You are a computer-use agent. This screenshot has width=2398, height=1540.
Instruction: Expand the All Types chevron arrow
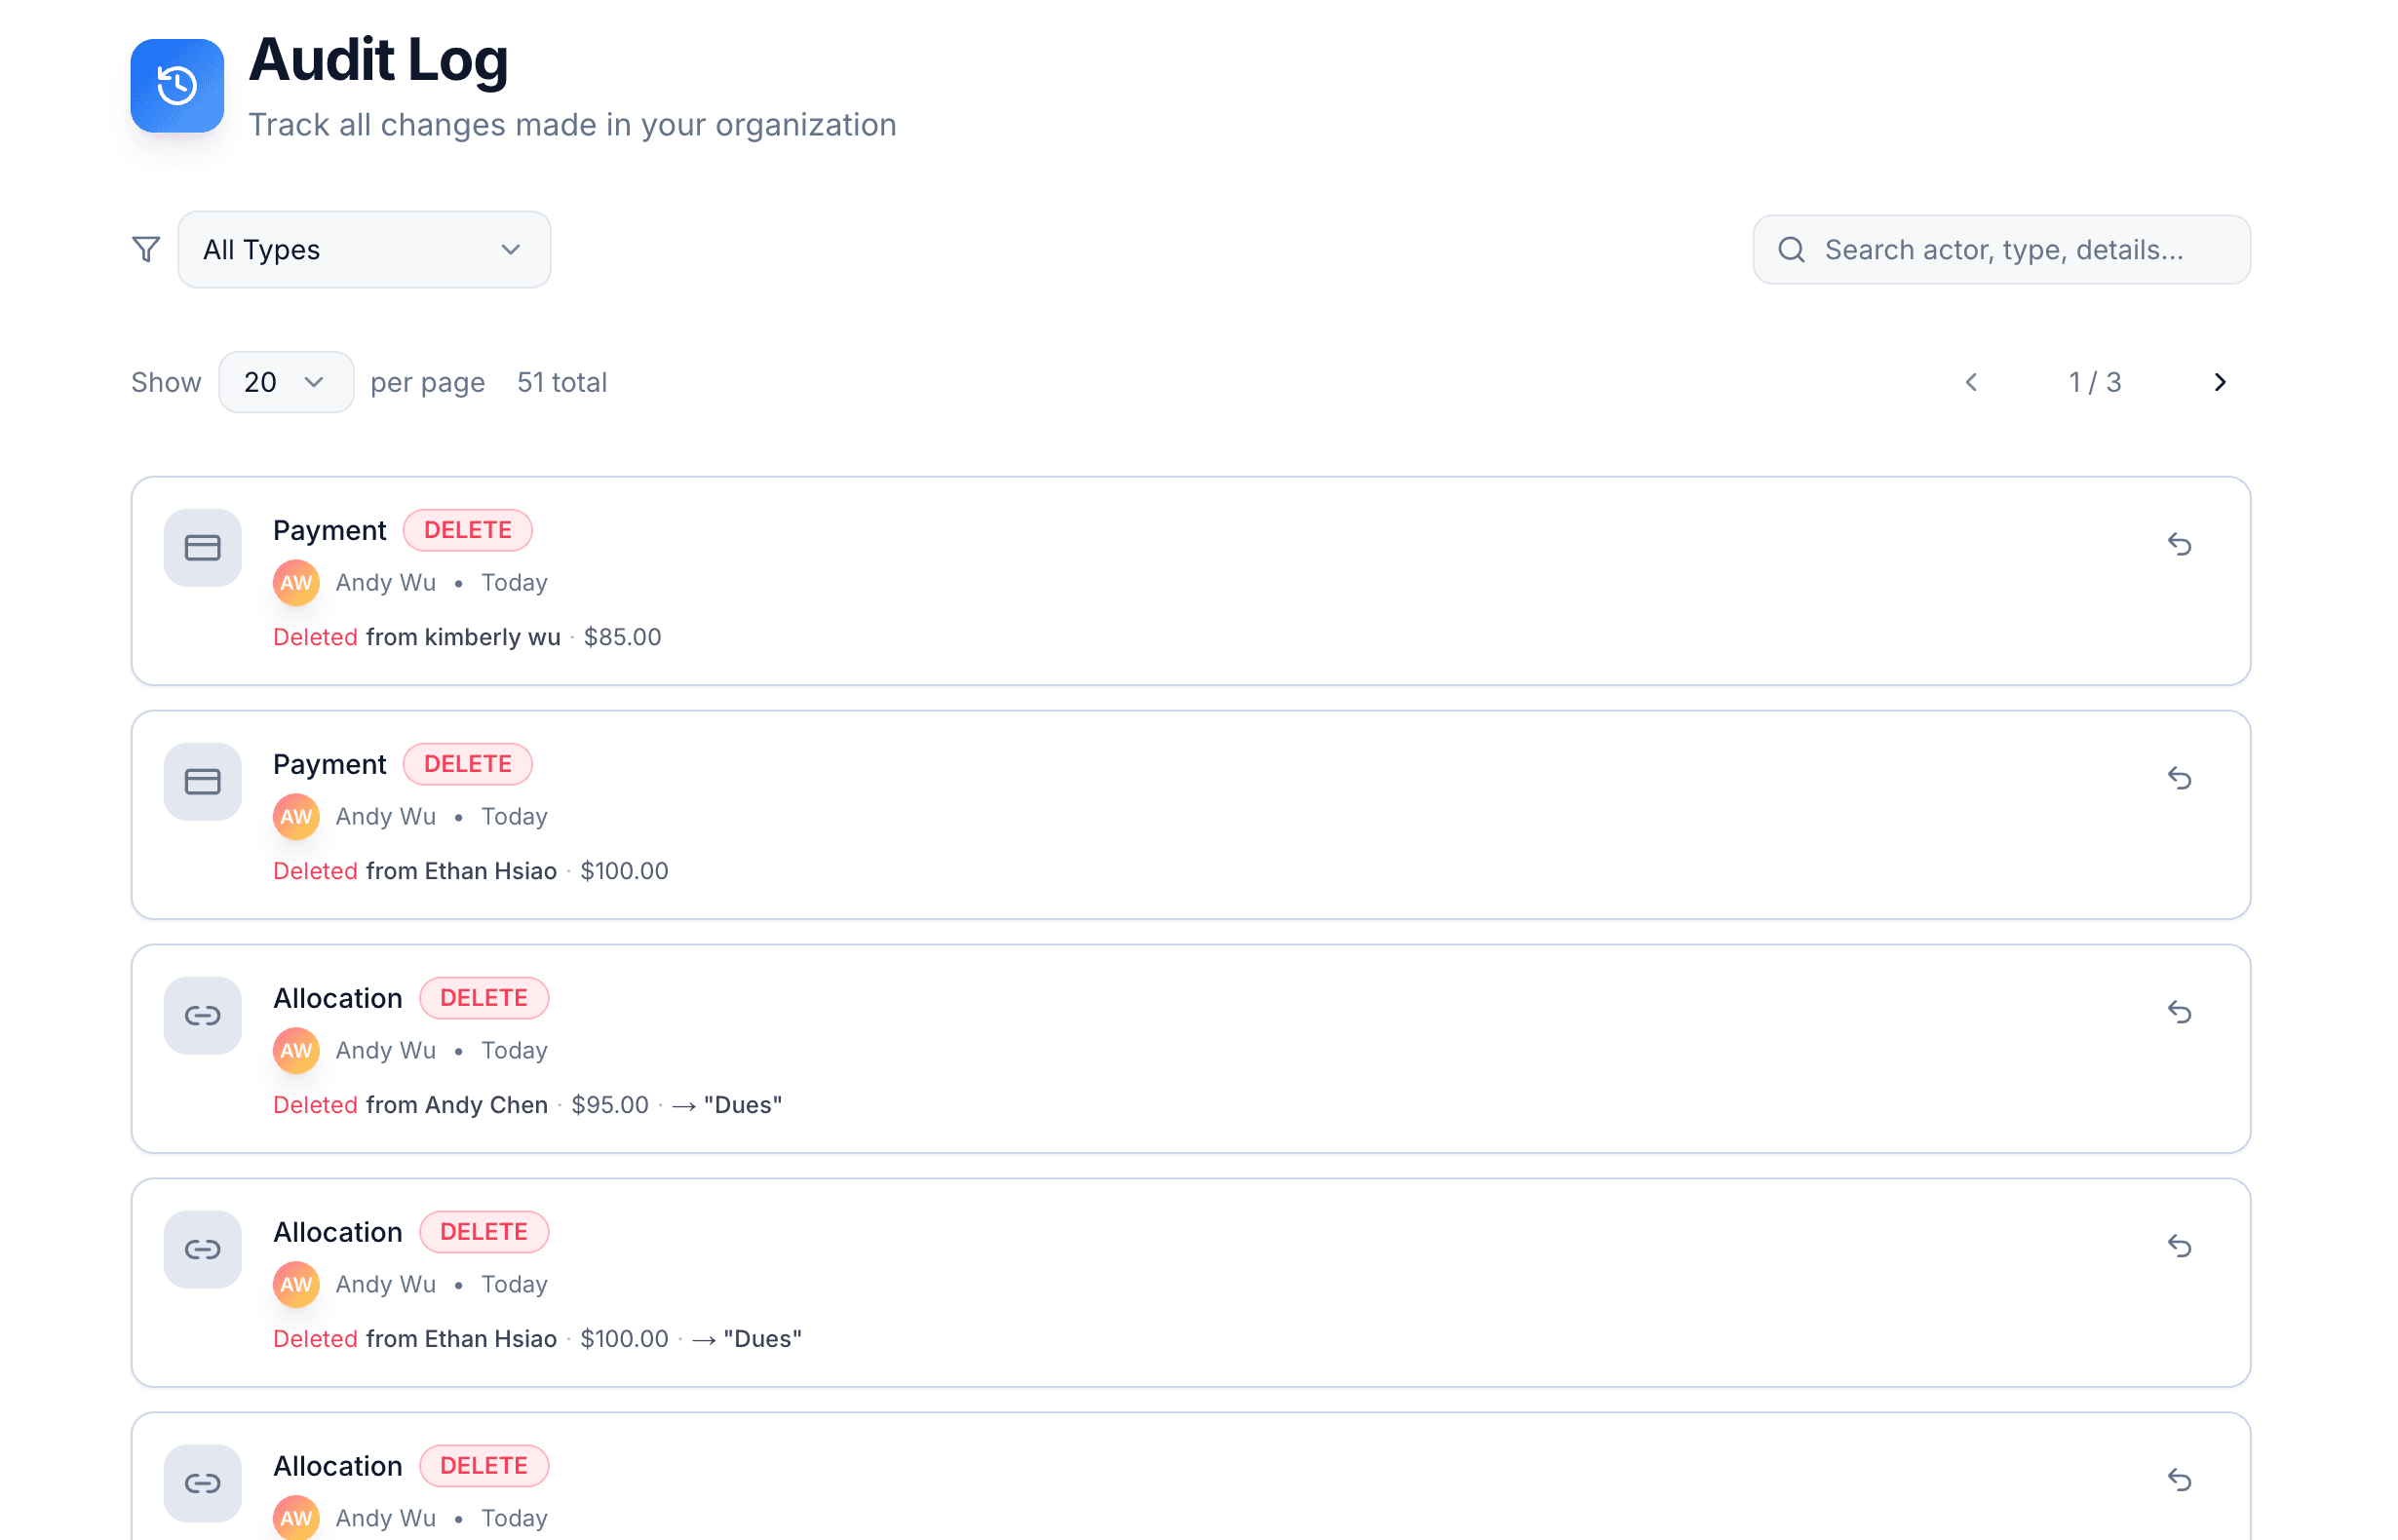point(511,249)
